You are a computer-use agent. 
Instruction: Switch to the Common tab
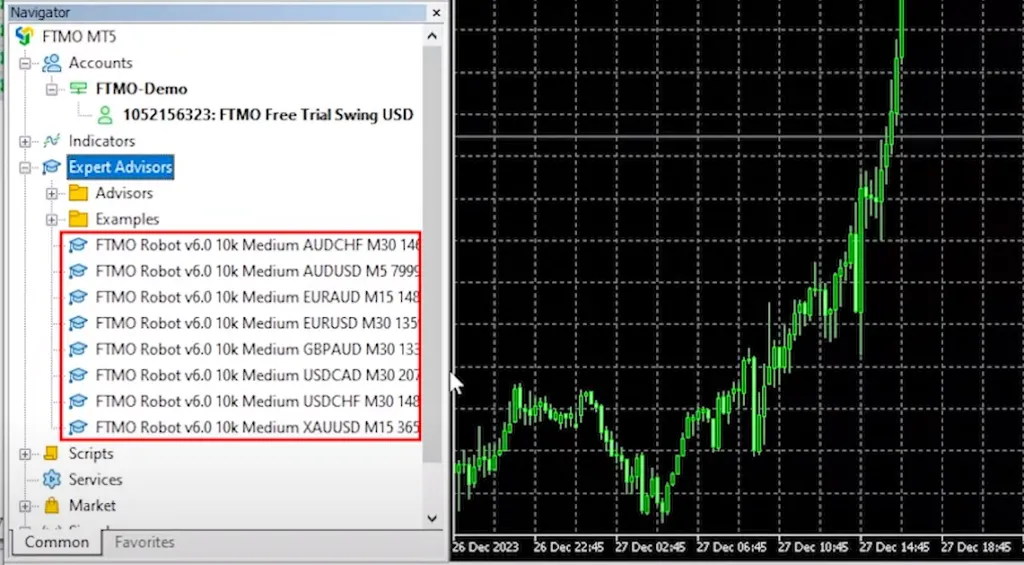(57, 542)
